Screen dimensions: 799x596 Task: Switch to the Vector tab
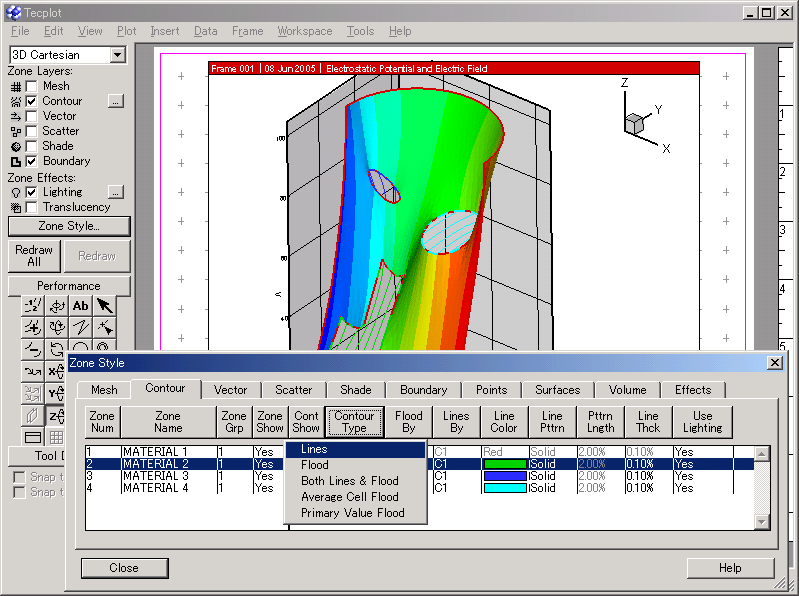tap(230, 390)
